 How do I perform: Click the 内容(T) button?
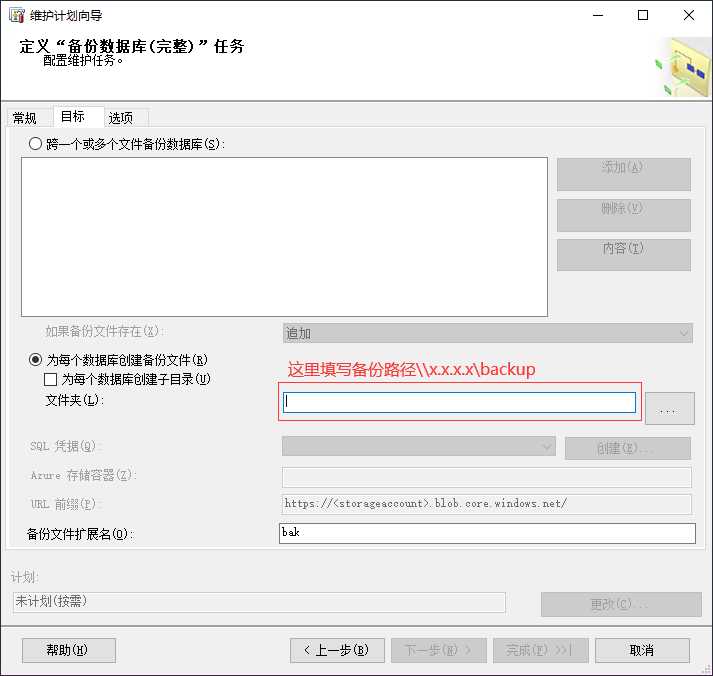click(x=623, y=255)
